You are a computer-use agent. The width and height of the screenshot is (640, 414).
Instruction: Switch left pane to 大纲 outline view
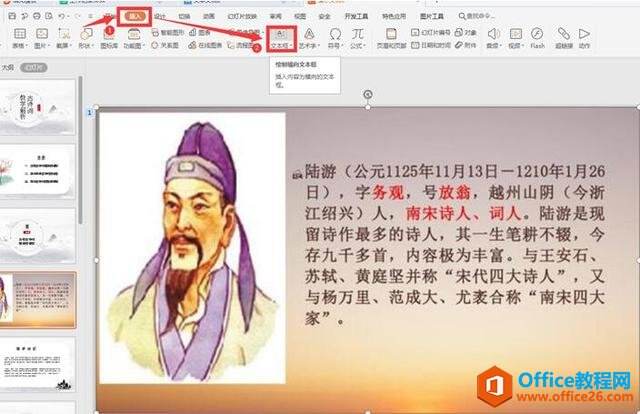pyautogui.click(x=7, y=67)
